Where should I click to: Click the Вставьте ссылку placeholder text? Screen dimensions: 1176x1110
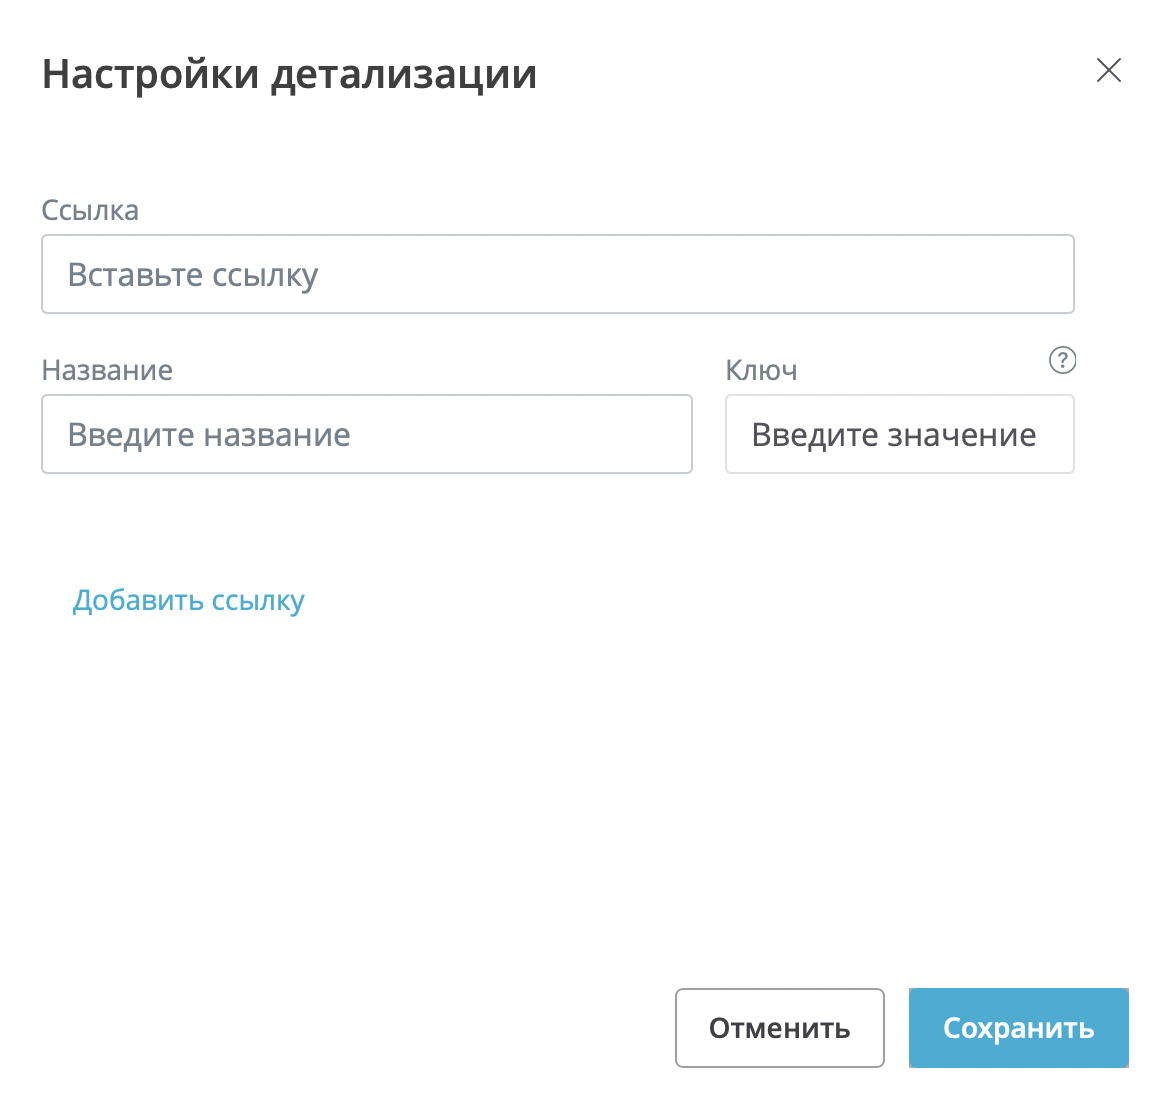(193, 275)
